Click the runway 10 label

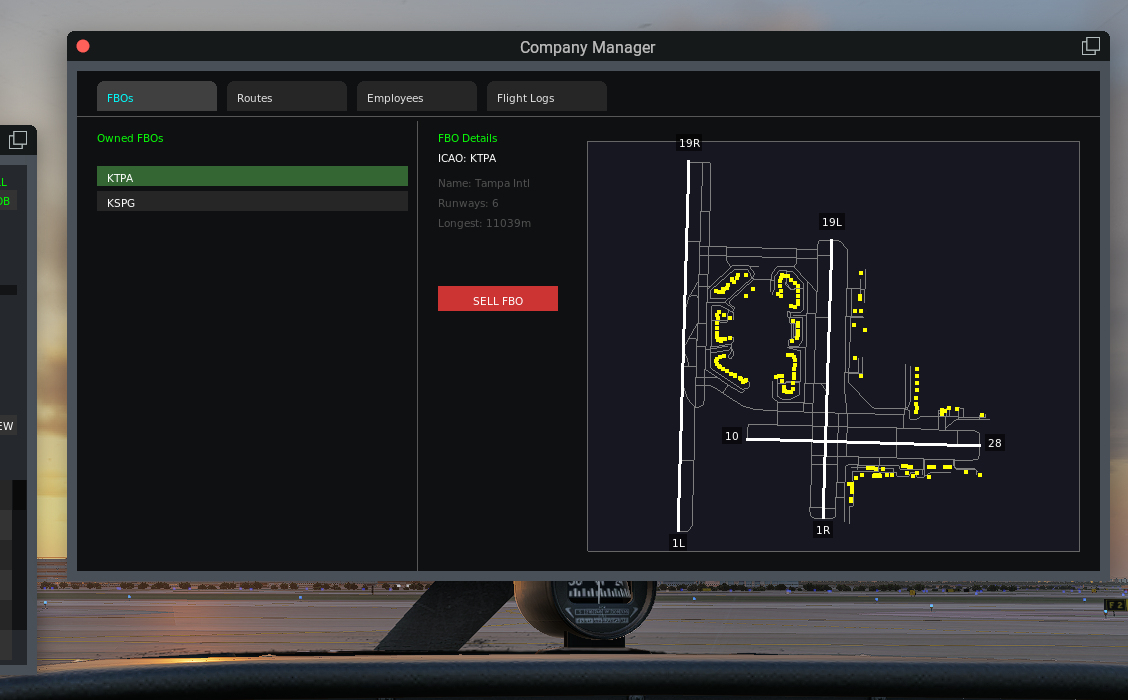pos(732,436)
